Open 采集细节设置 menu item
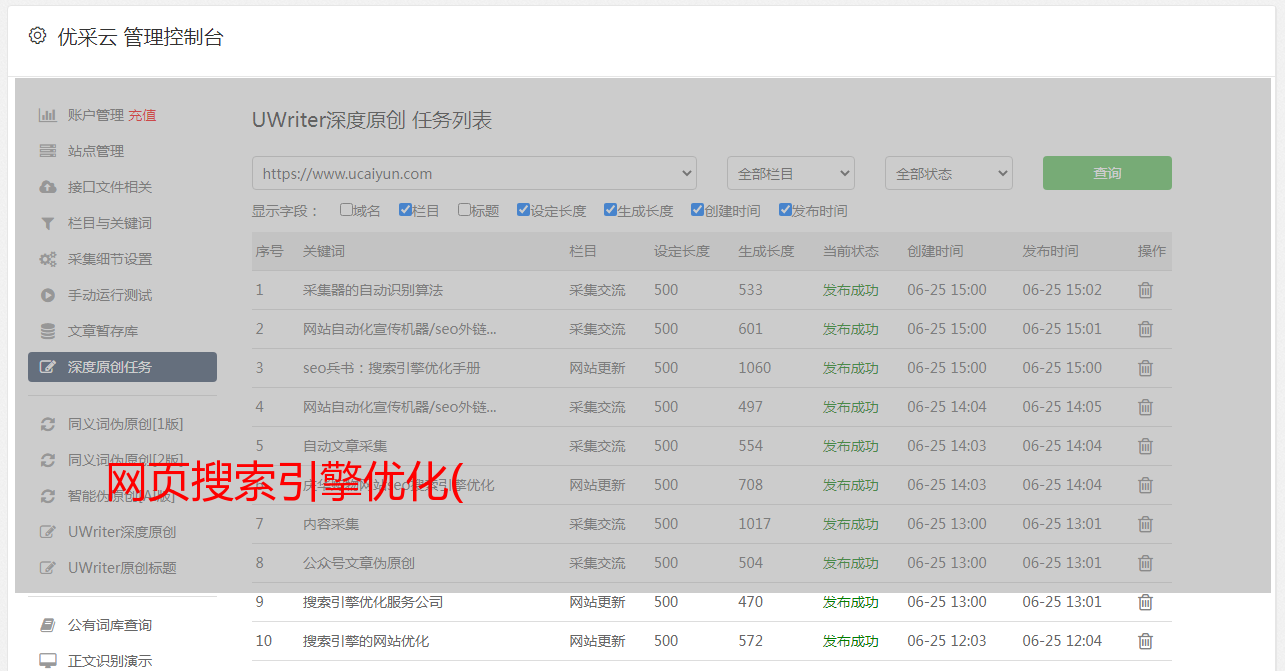The image size is (1285, 671). coord(110,259)
